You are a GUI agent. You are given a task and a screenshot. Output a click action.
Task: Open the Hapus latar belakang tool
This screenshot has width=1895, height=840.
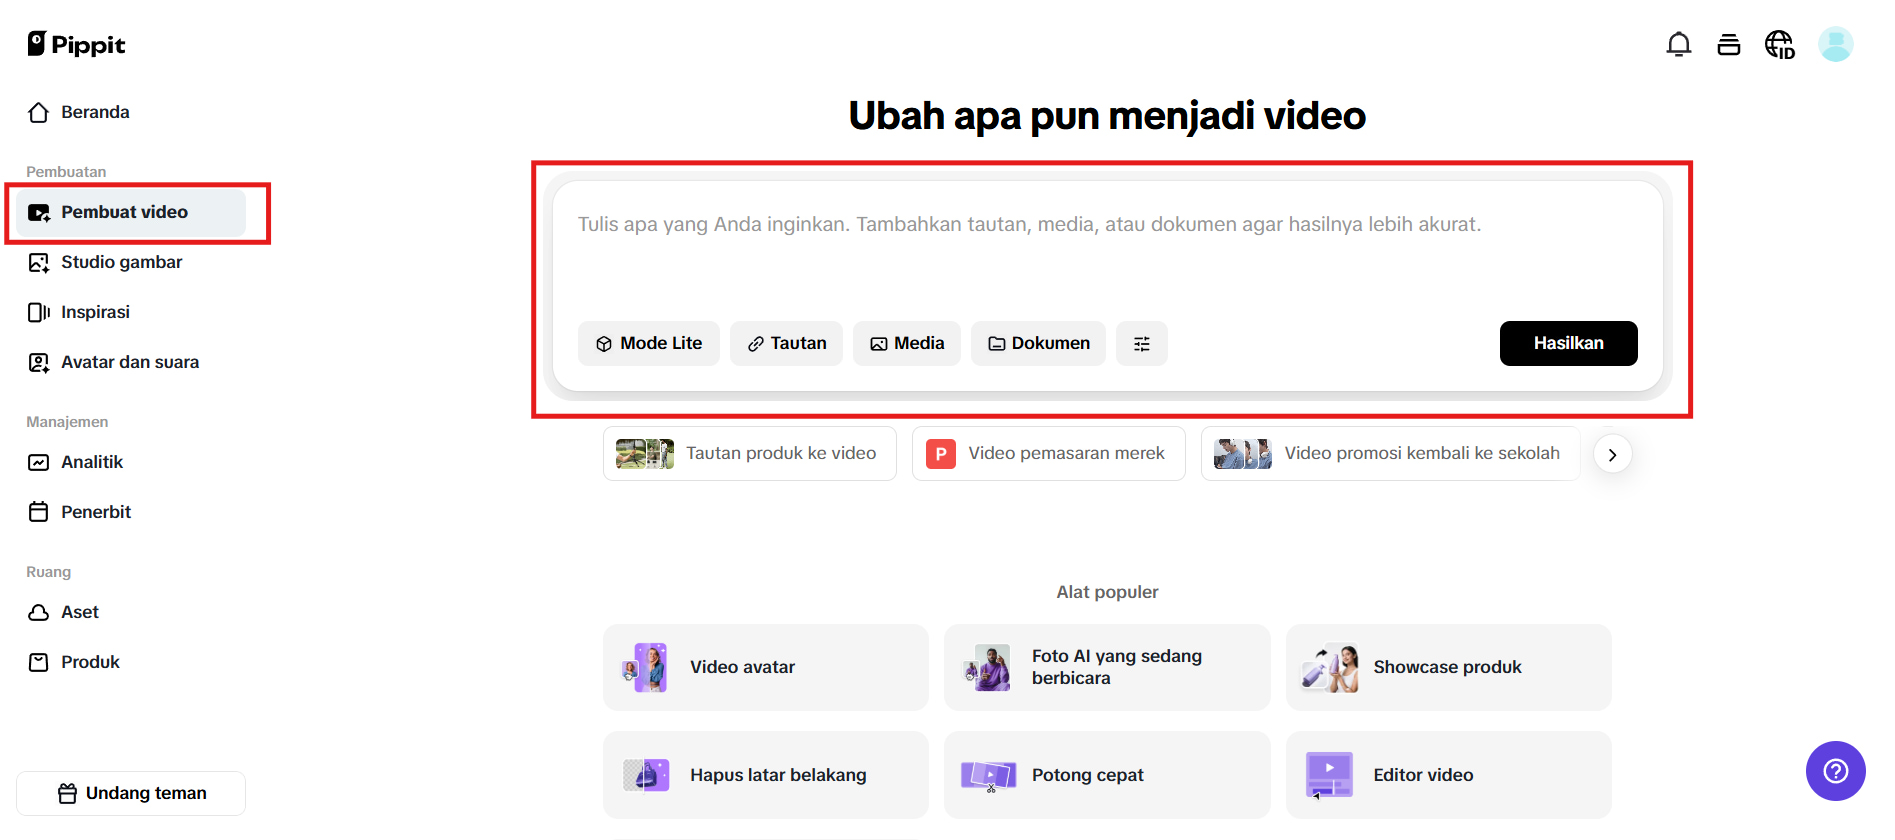point(766,775)
